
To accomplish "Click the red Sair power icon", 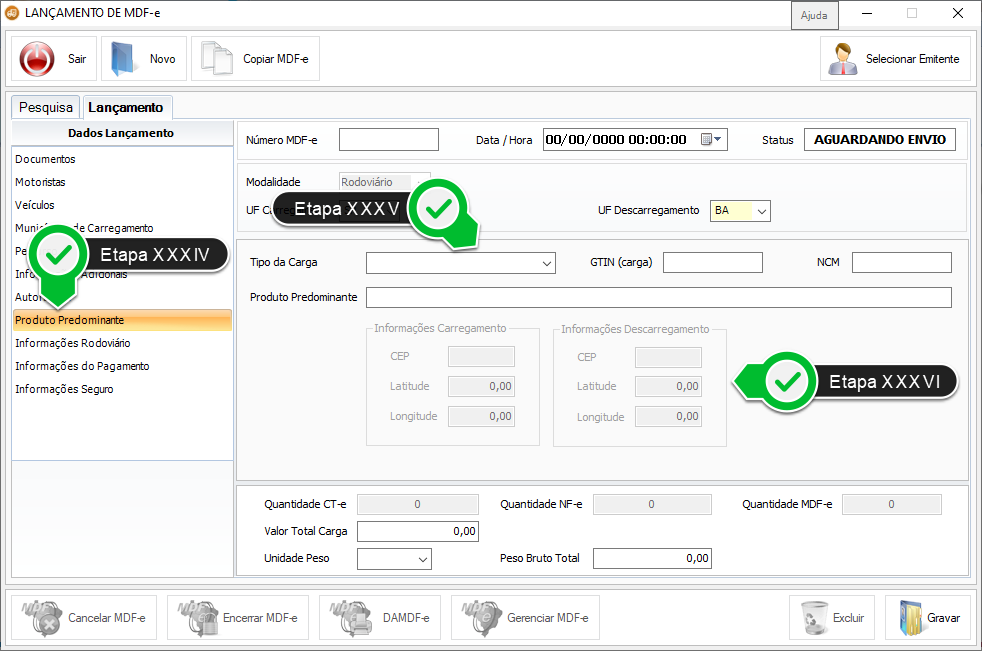I will (37, 59).
